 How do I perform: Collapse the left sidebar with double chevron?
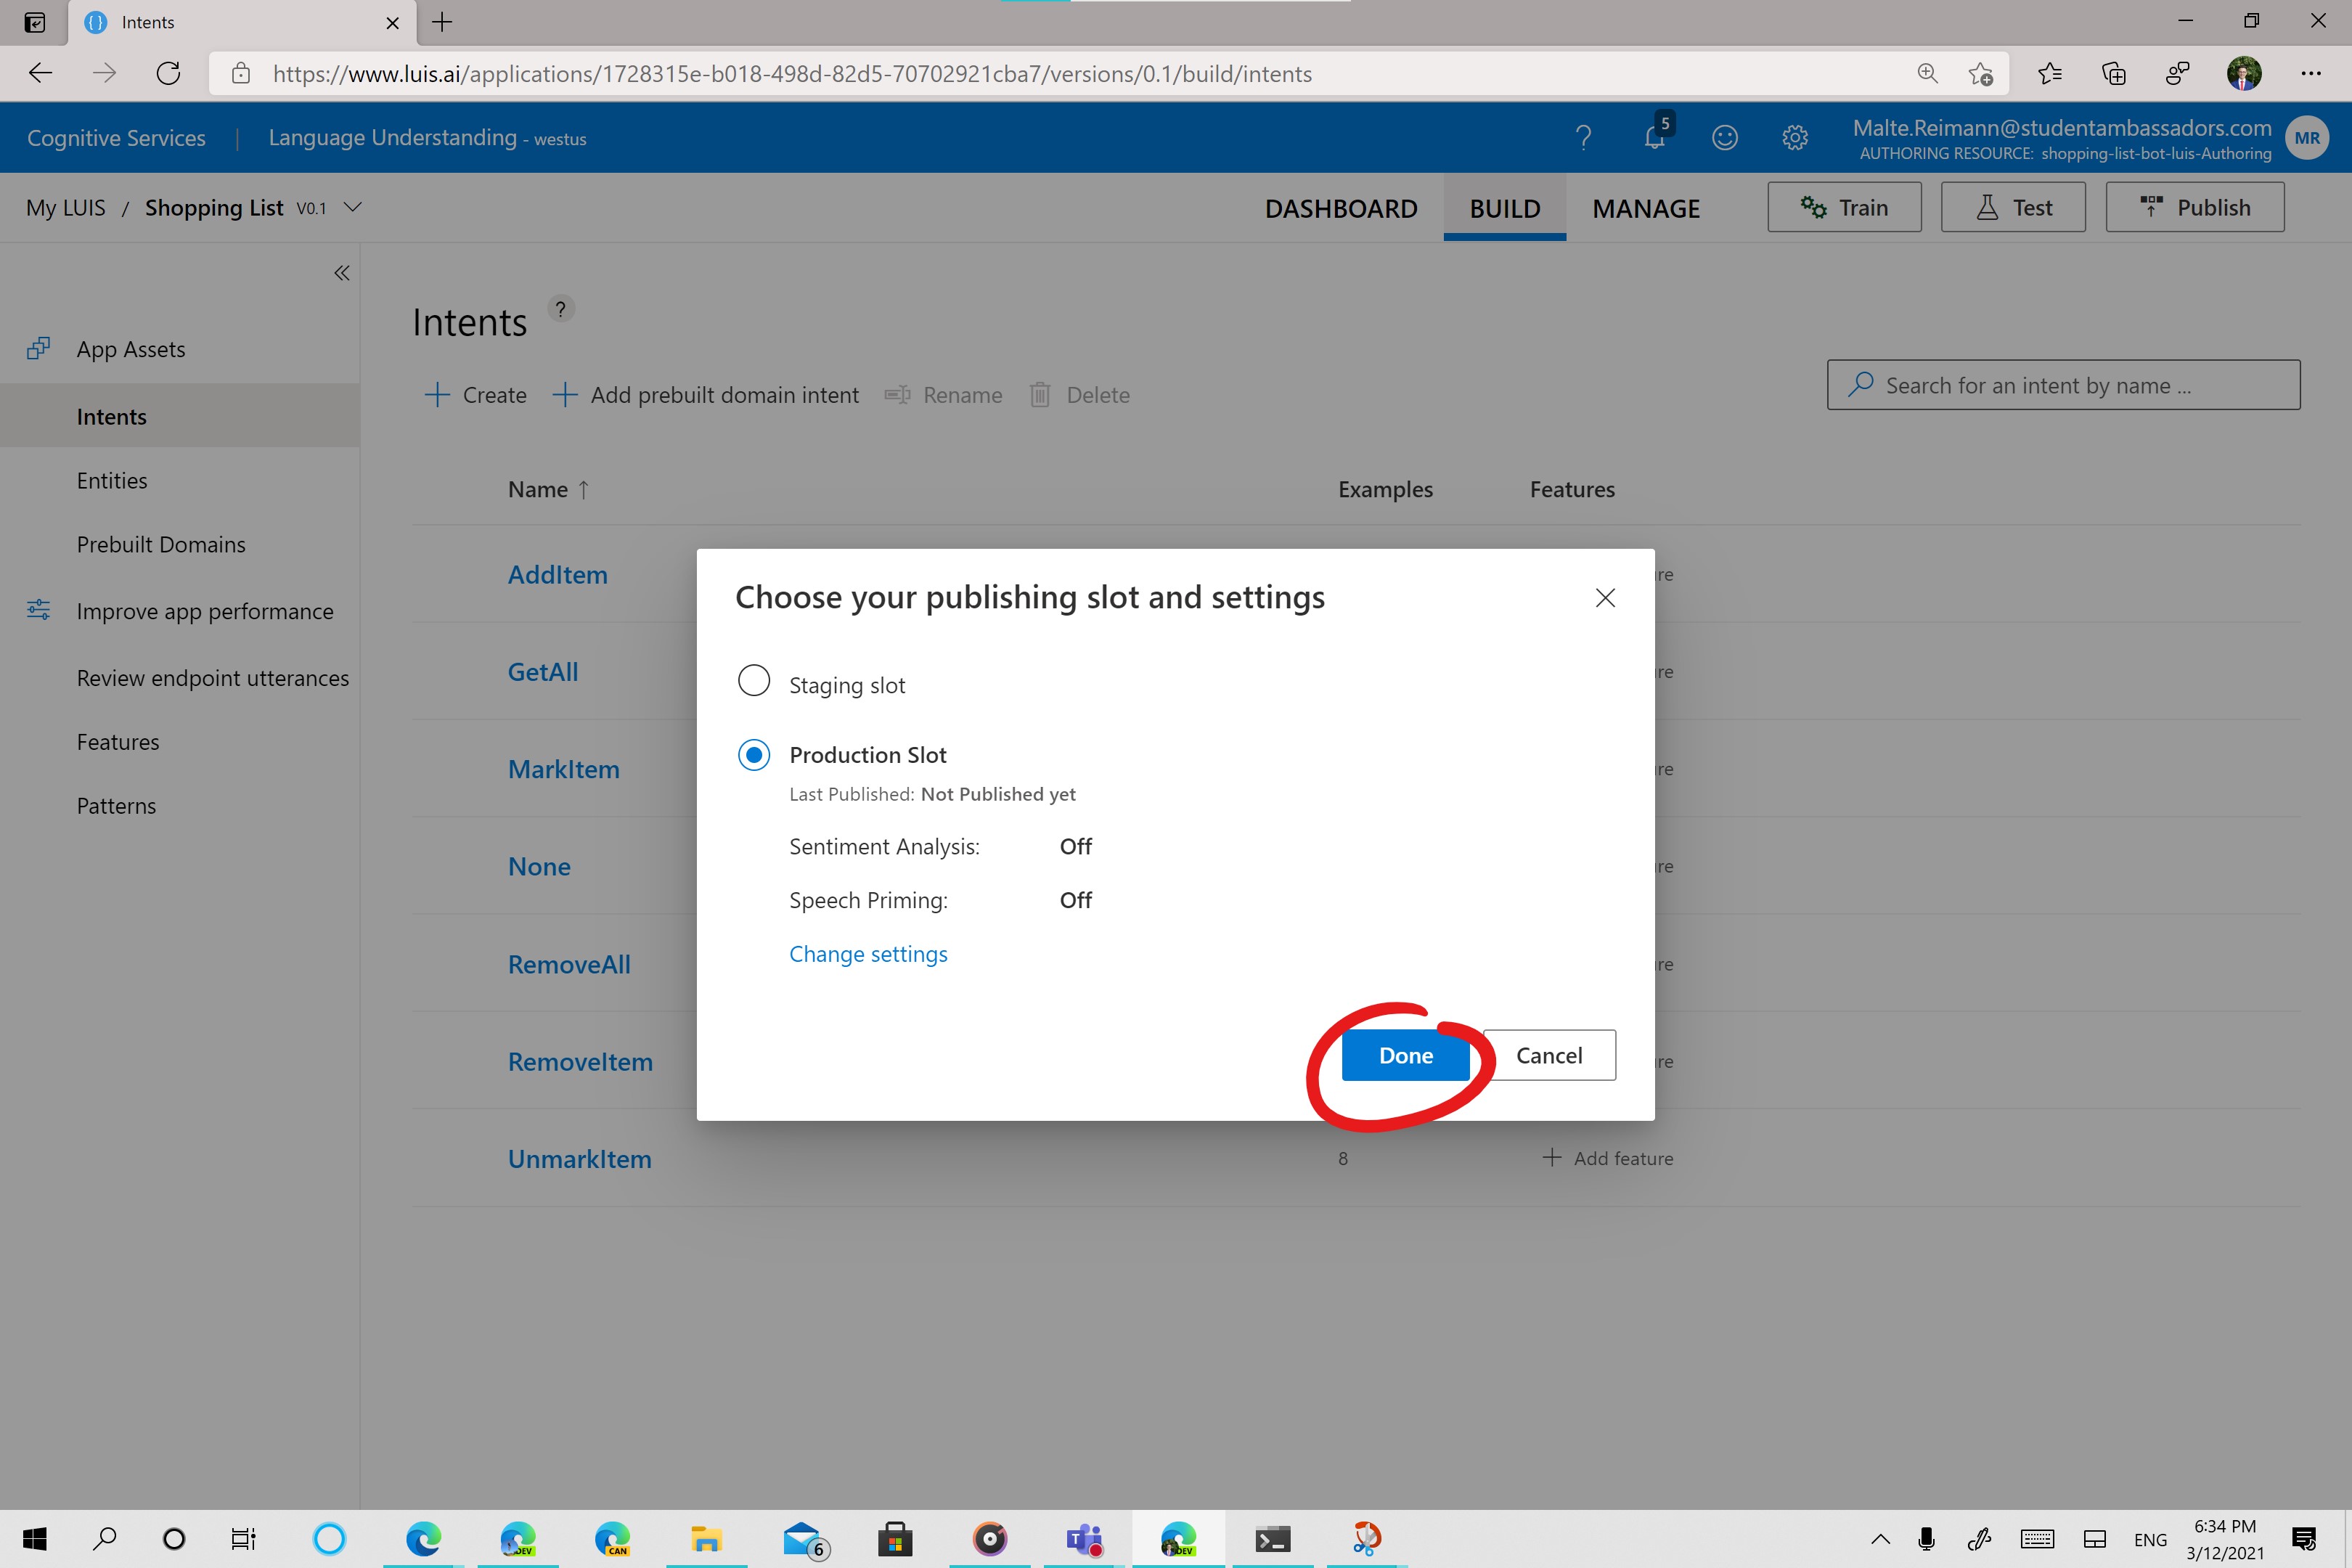coord(342,273)
